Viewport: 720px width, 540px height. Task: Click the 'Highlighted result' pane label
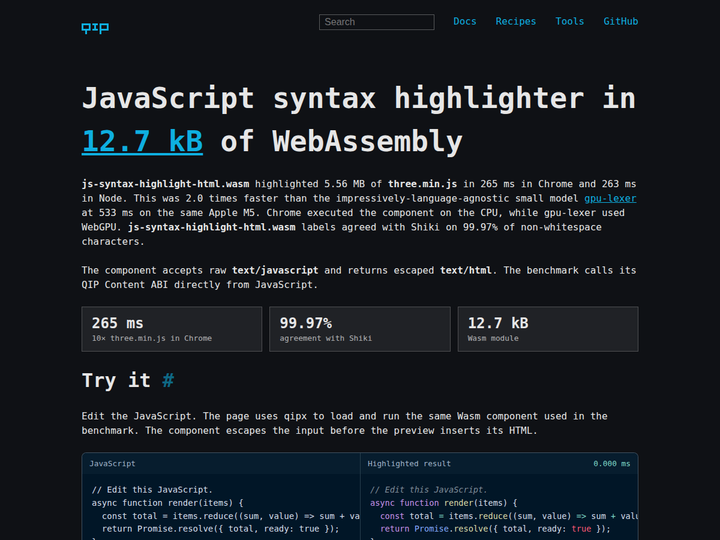[x=409, y=464]
